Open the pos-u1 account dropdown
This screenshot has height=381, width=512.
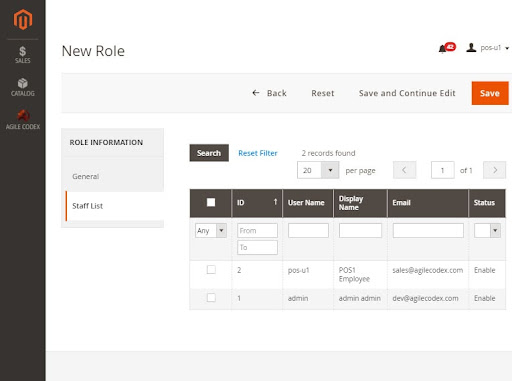tap(488, 48)
